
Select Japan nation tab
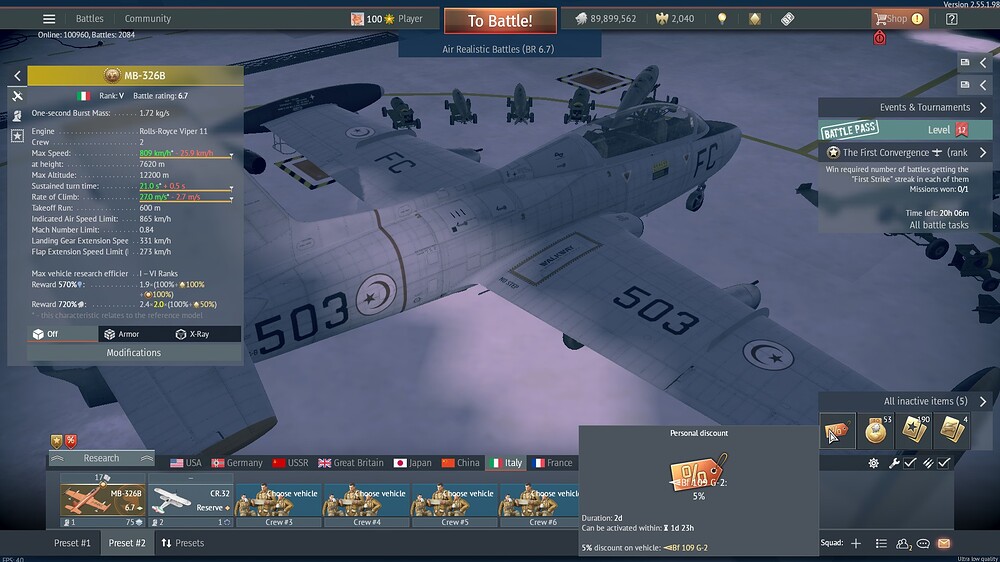413,462
